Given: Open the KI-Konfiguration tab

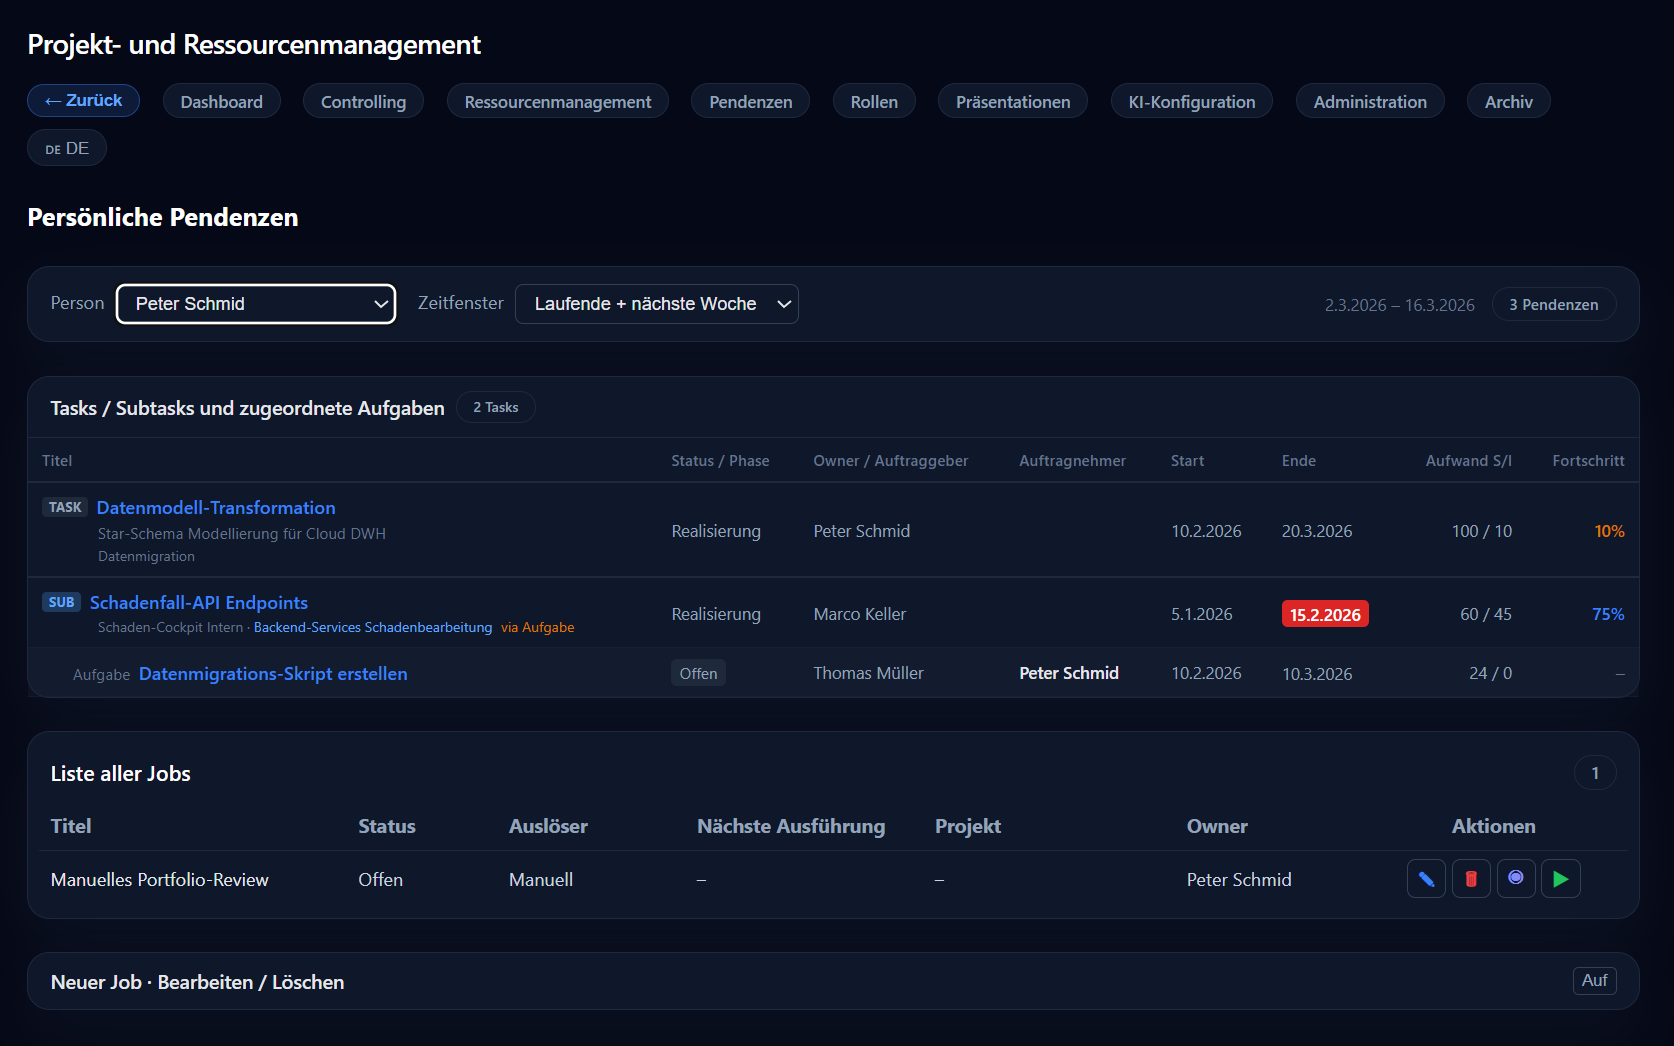Looking at the screenshot, I should point(1192,102).
